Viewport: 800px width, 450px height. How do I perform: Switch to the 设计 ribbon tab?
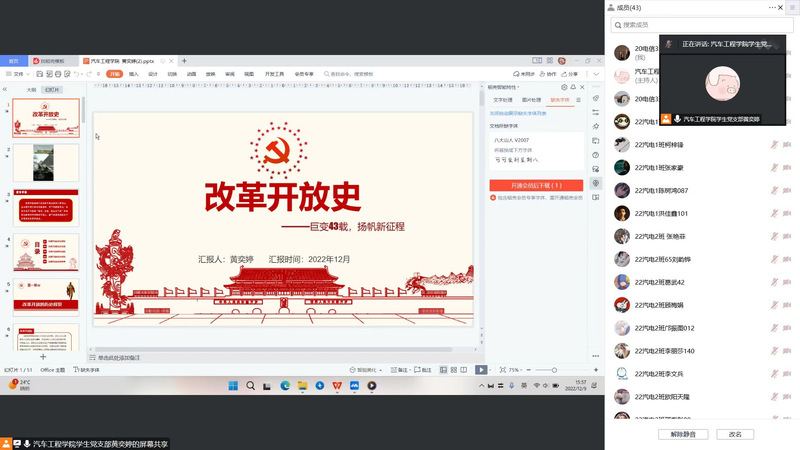[153, 74]
